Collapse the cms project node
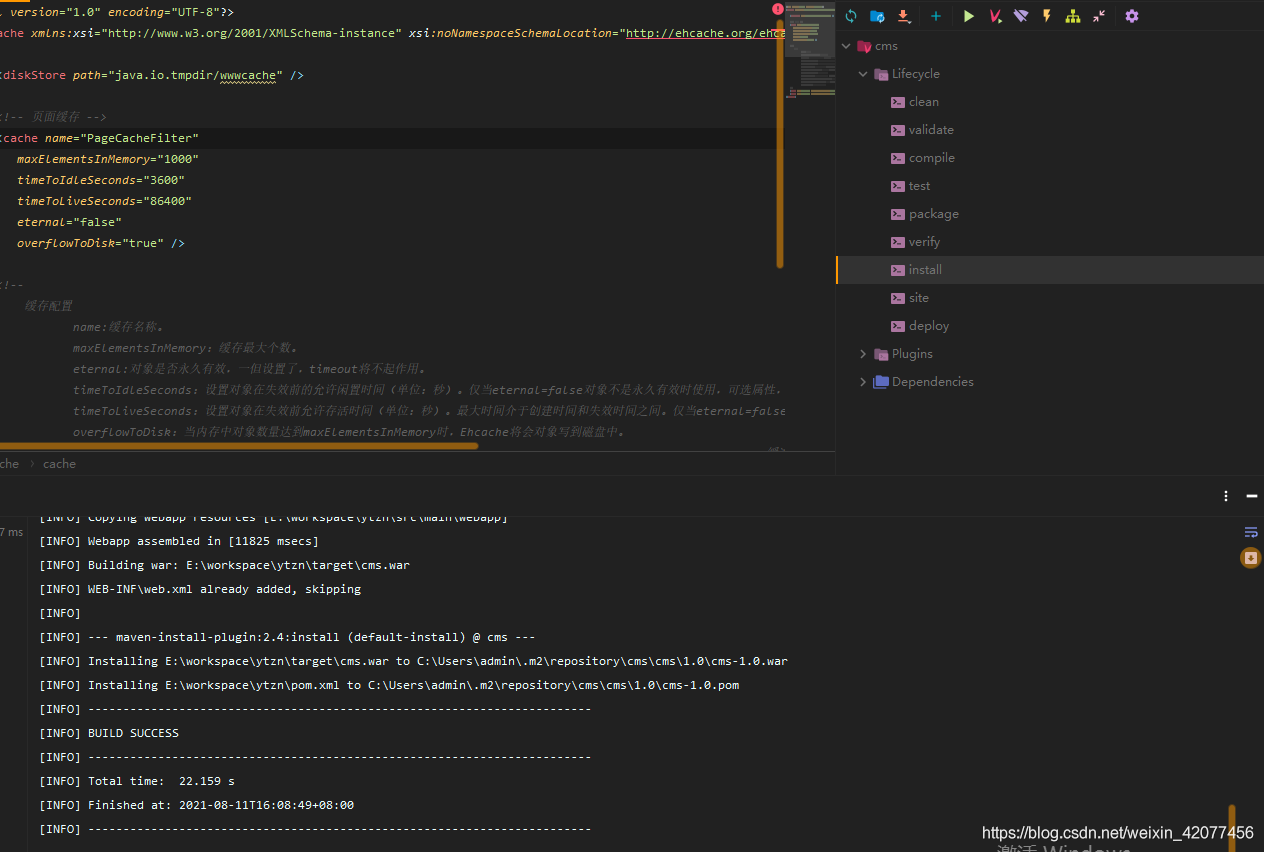This screenshot has height=852, width=1264. (846, 46)
